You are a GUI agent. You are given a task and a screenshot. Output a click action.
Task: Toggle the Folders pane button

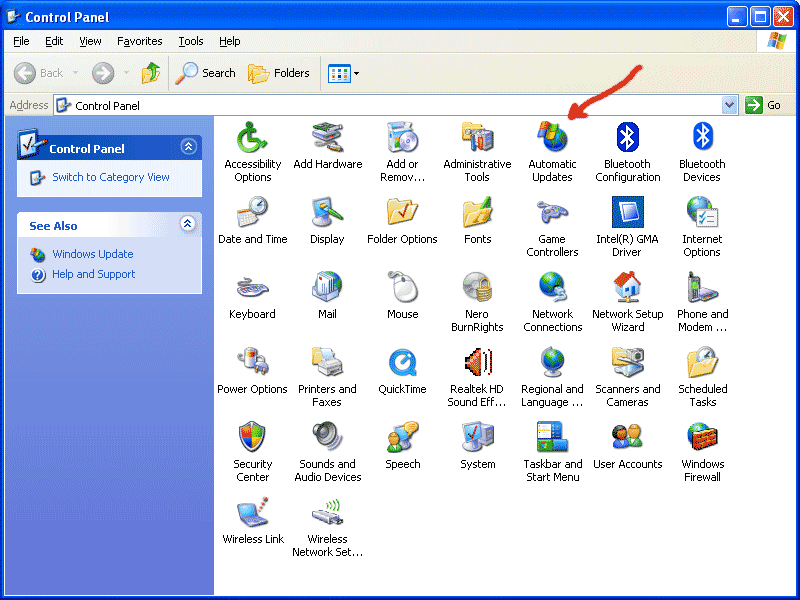(279, 73)
